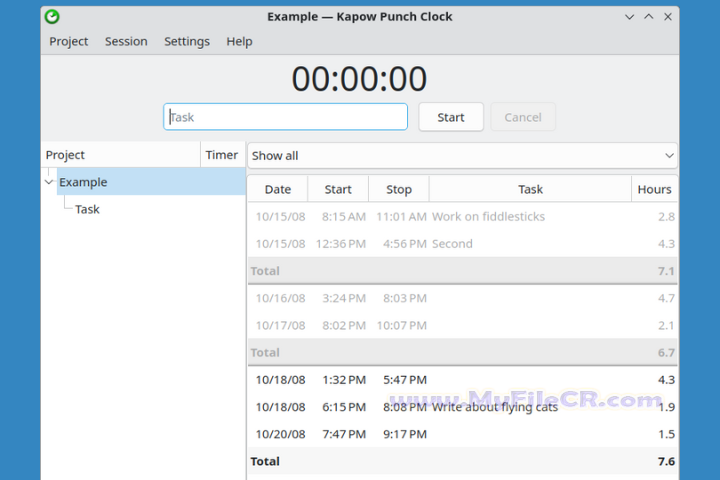The width and height of the screenshot is (720, 480).
Task: Maximize the Kapow window
Action: (648, 17)
